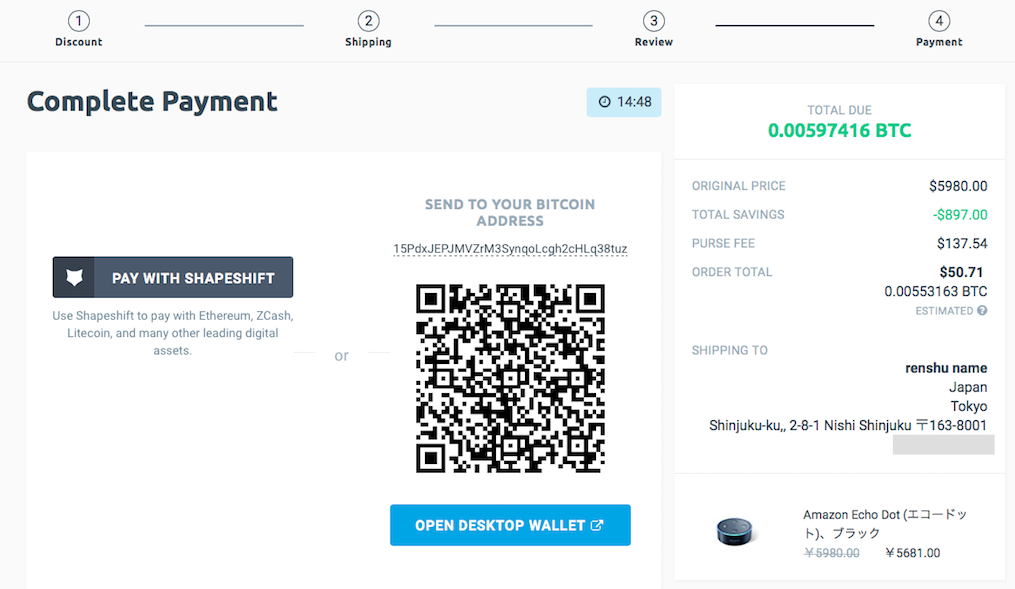Click the order total BTC estimate
This screenshot has width=1015, height=589.
[x=935, y=291]
